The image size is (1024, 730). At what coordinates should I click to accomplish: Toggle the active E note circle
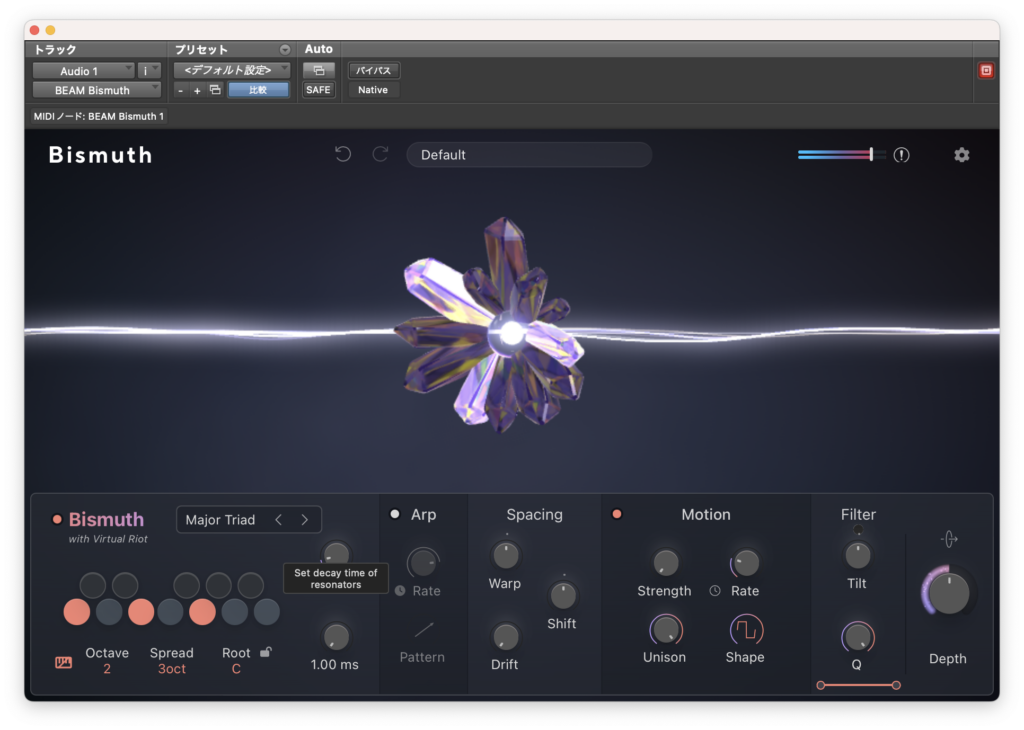(140, 612)
